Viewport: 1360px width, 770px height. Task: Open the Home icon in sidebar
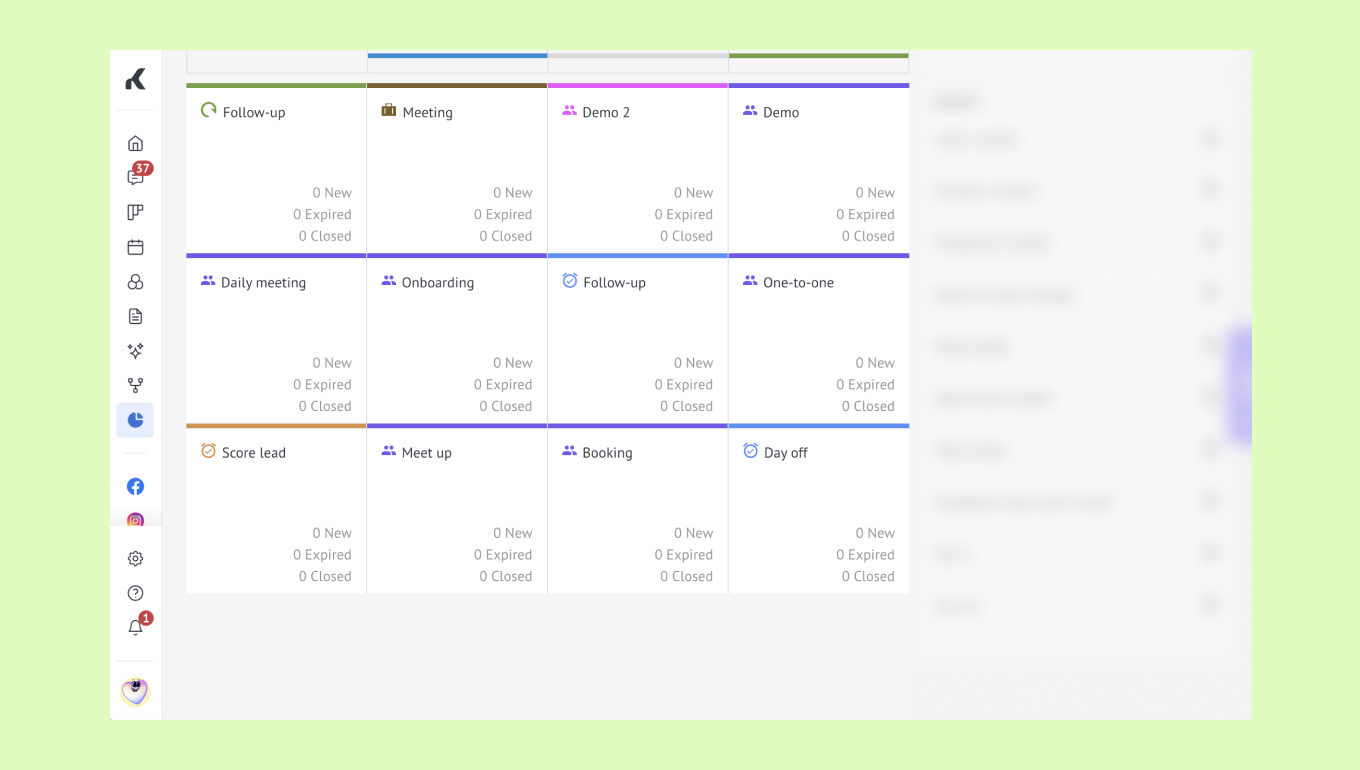[x=135, y=143]
